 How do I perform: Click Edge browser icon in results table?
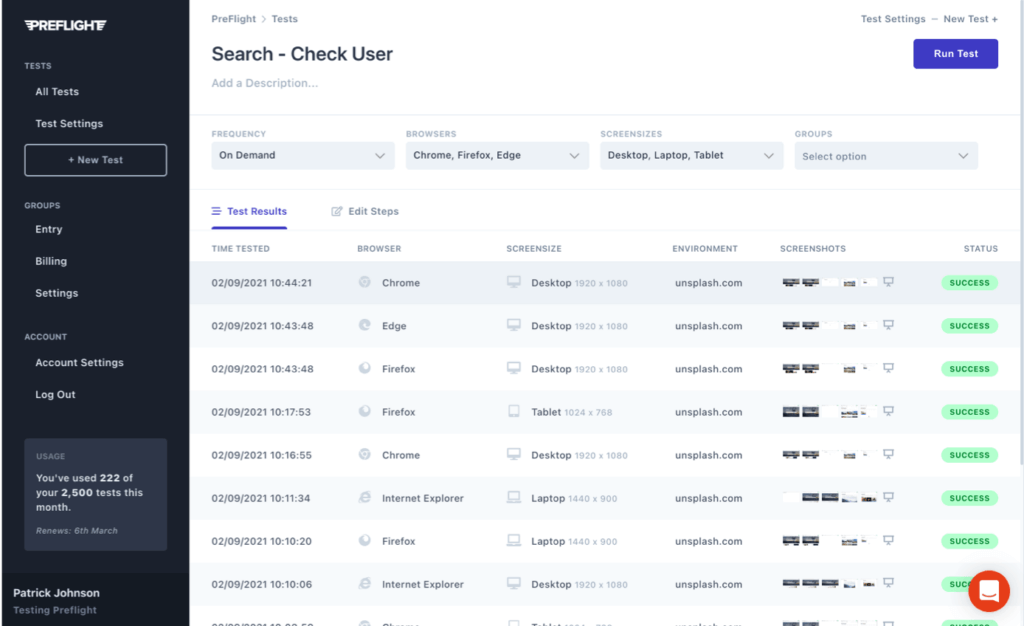pos(365,326)
